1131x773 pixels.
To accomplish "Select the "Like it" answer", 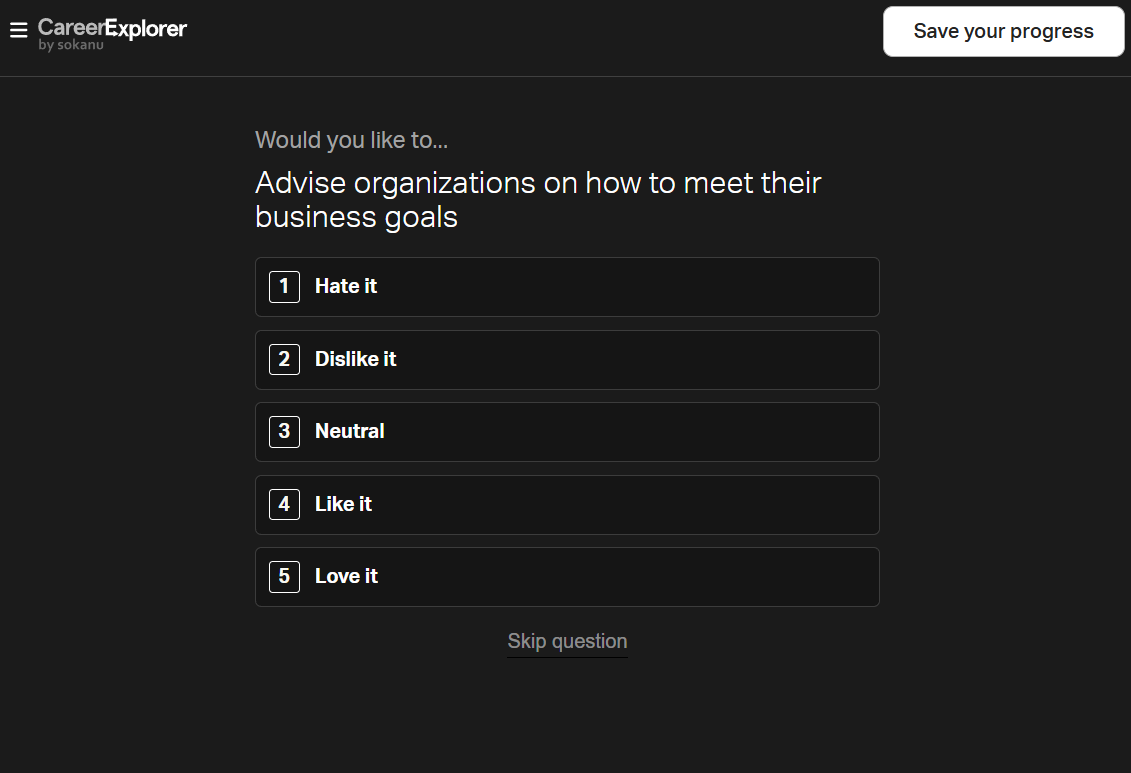I will pos(343,504).
